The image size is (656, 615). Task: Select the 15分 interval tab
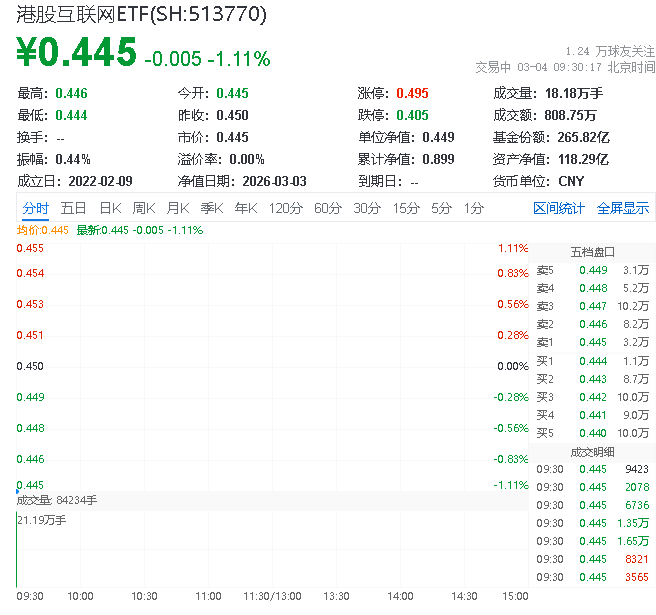(405, 208)
